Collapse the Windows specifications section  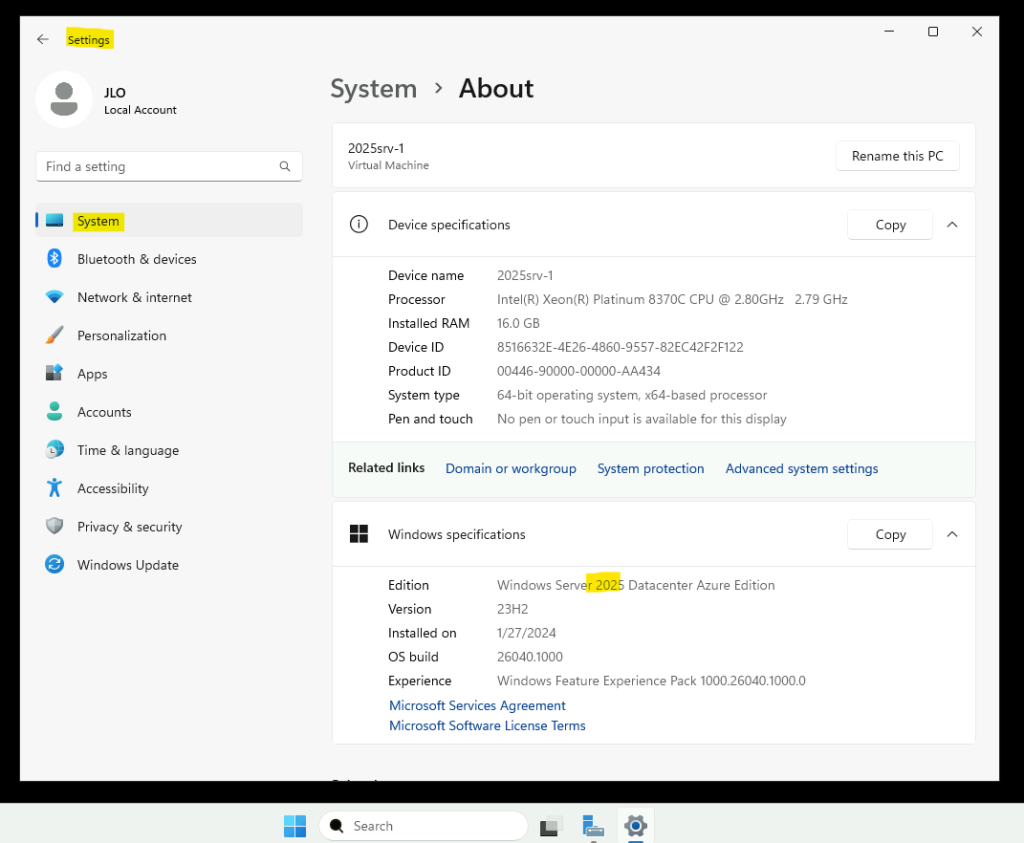click(952, 534)
